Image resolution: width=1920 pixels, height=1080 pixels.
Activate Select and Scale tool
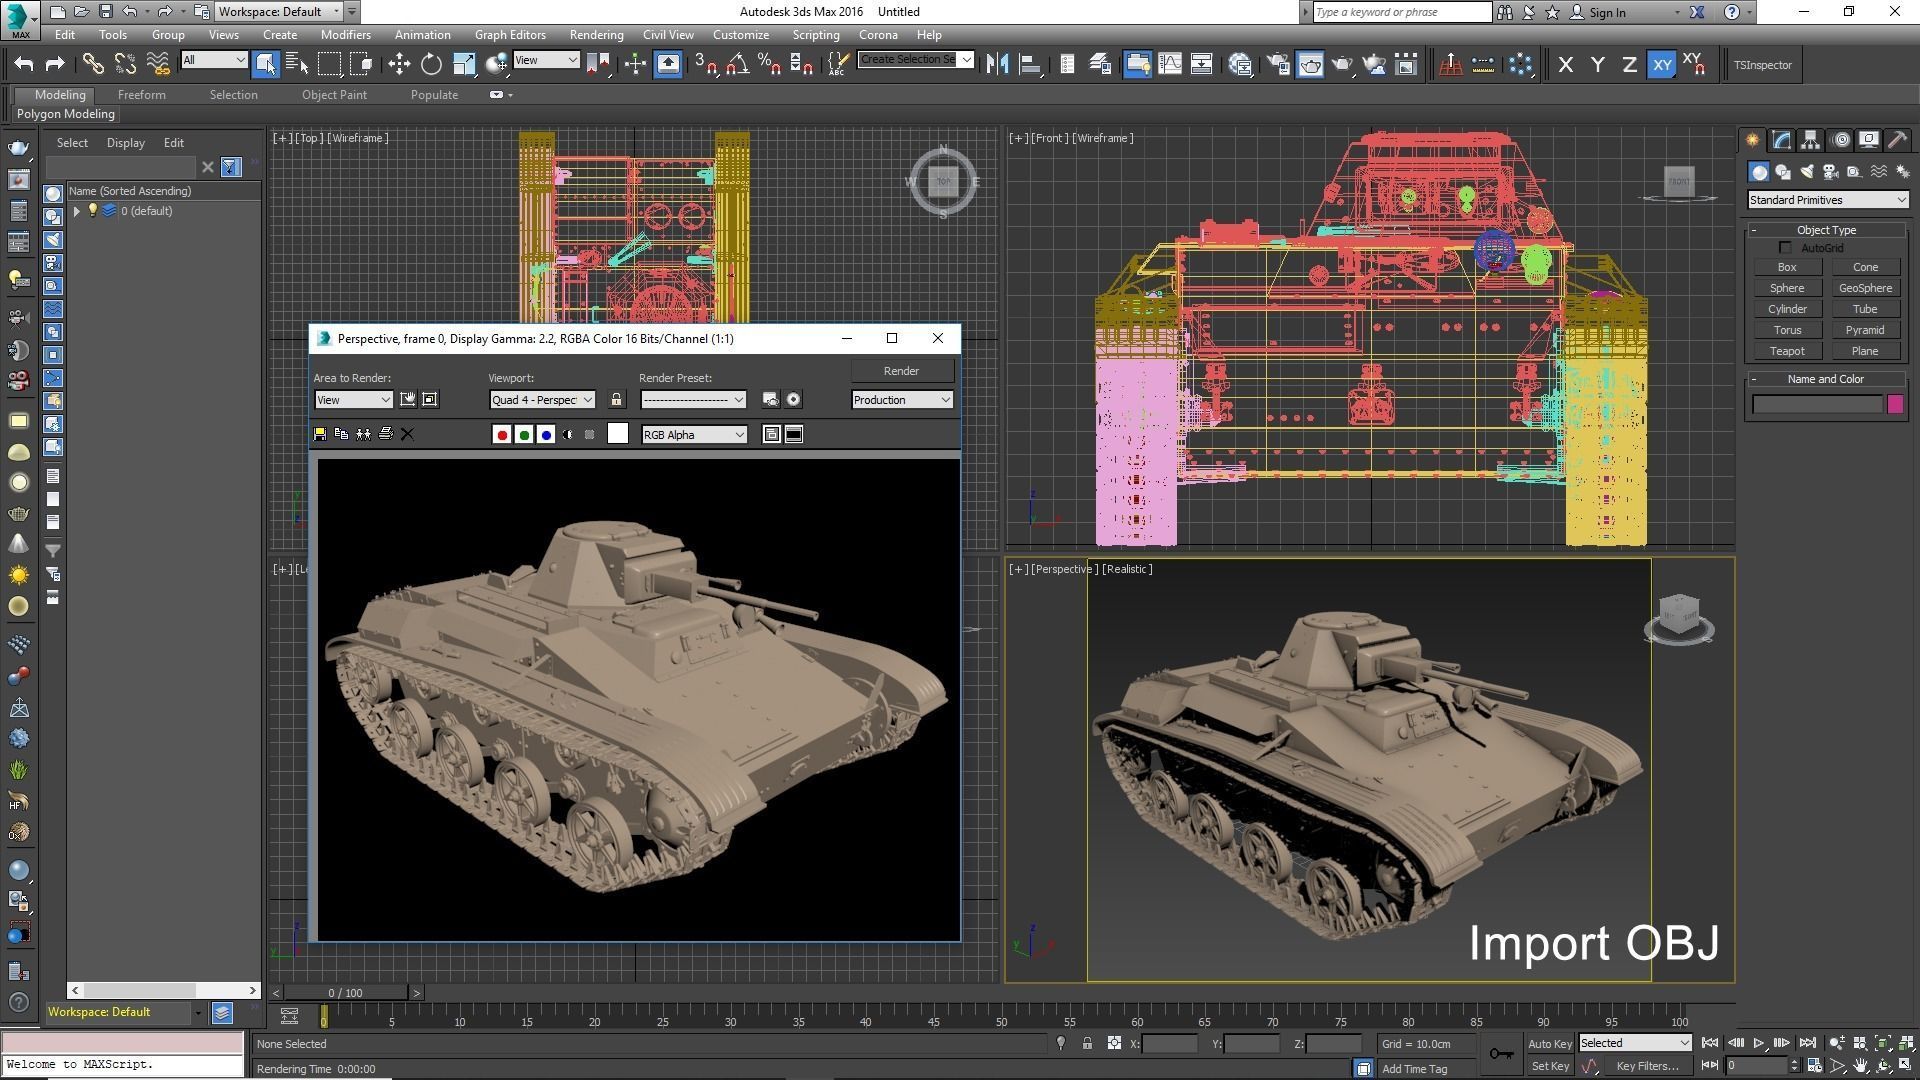pyautogui.click(x=463, y=64)
